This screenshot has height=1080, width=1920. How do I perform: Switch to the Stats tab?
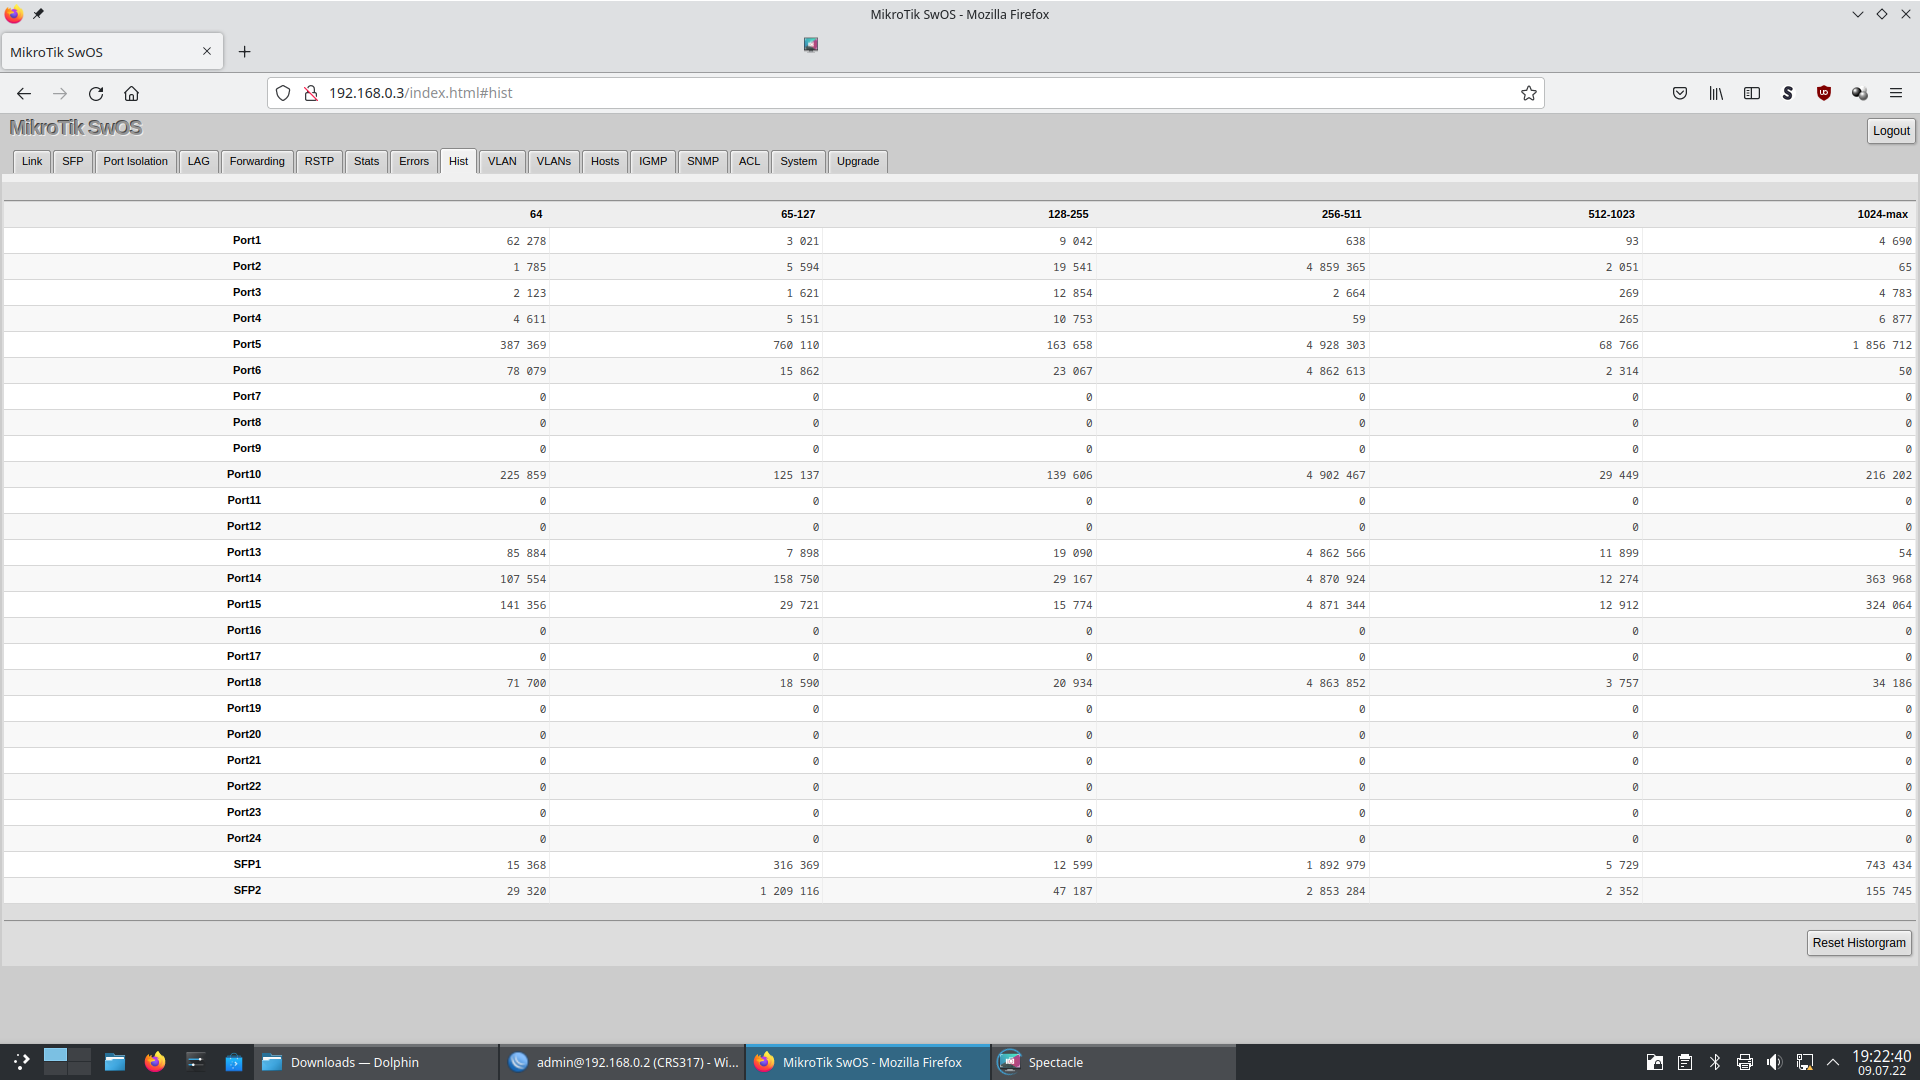(x=366, y=161)
